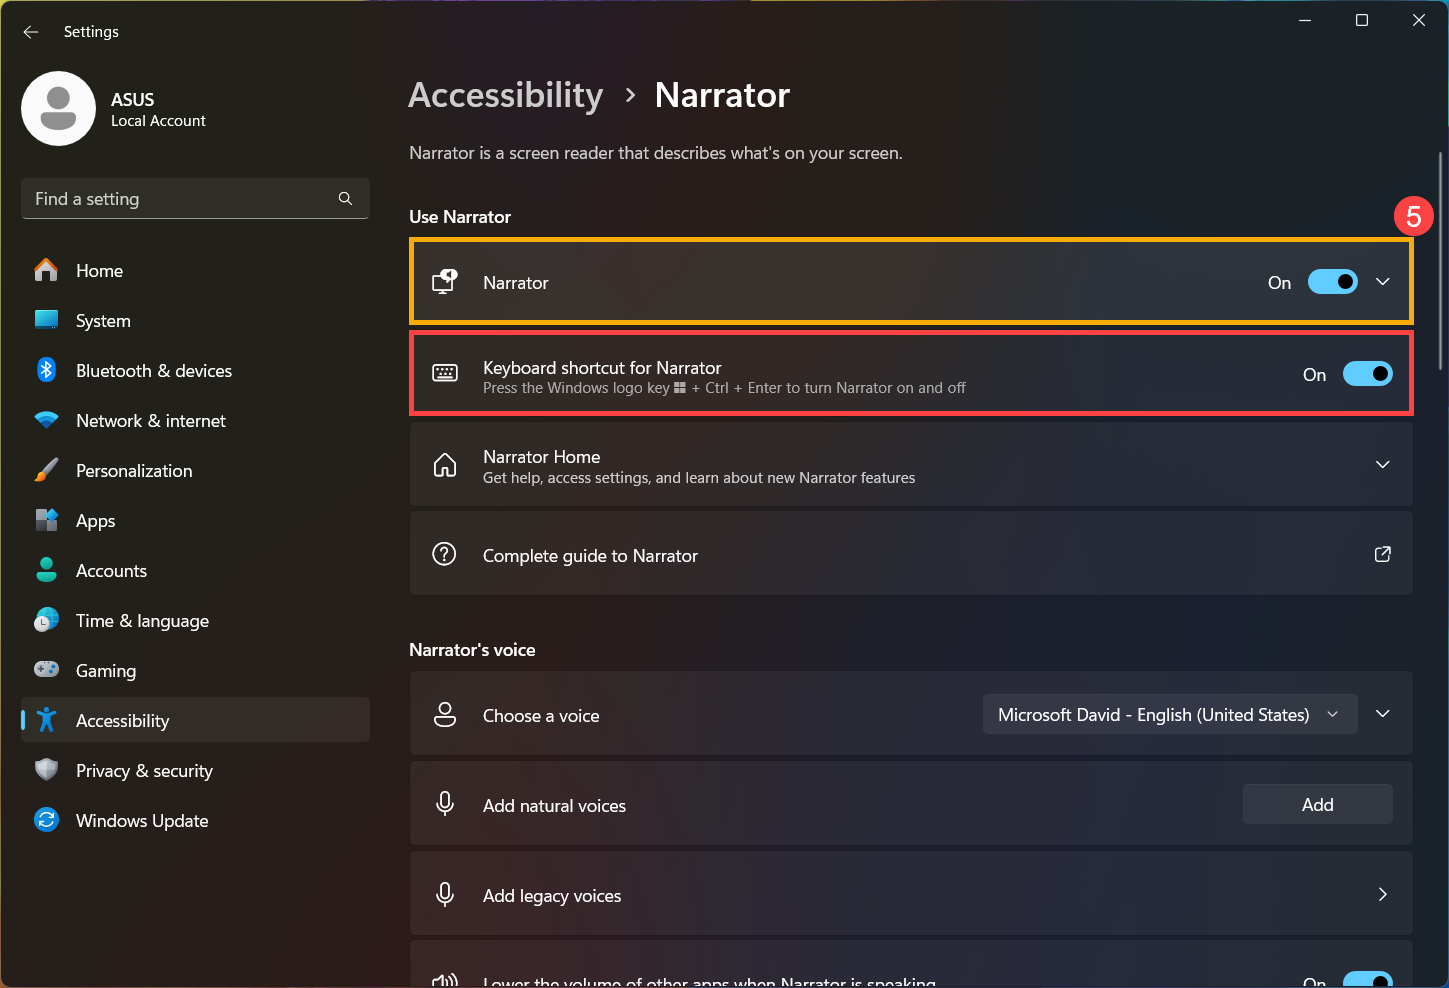1449x988 pixels.
Task: Turn off the Narrator toggle
Action: [1333, 282]
